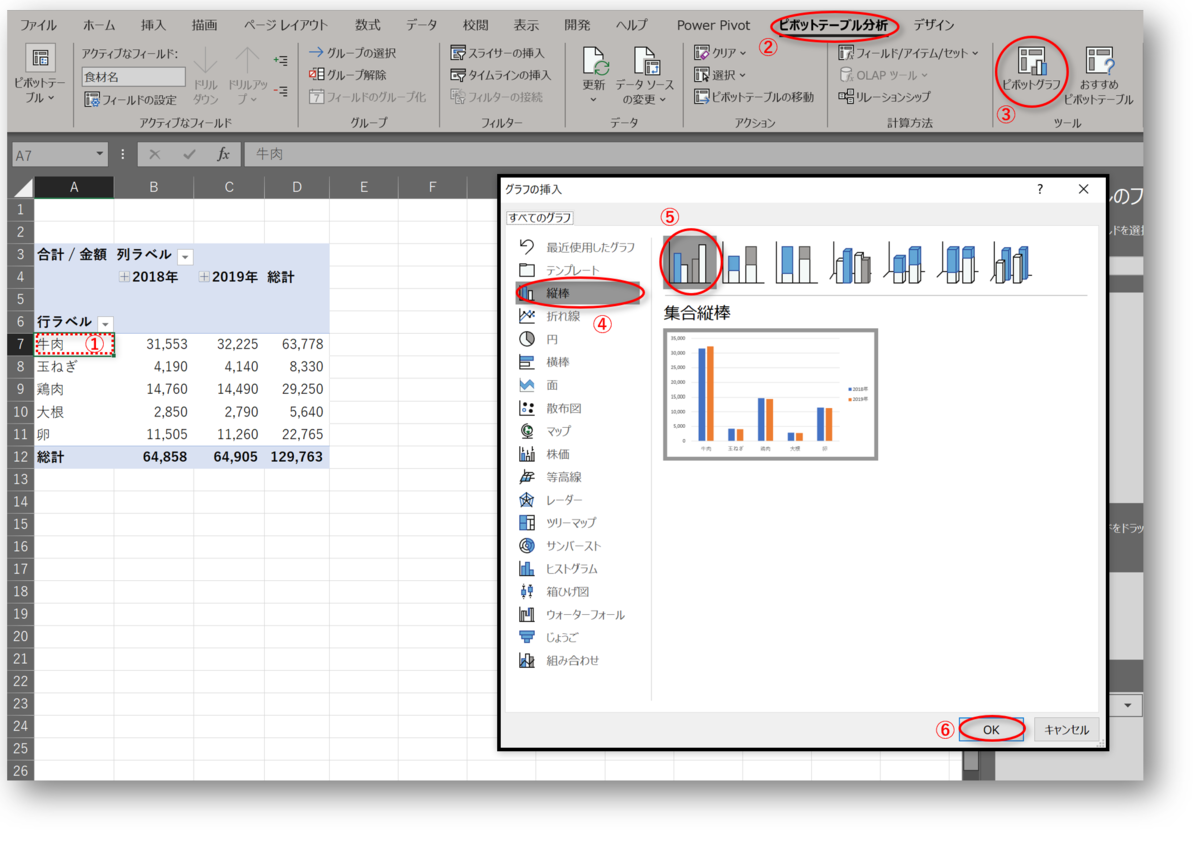Screen dimensions: 1200x846
Task: Expand the 2019年 column group
Action: [x=205, y=277]
